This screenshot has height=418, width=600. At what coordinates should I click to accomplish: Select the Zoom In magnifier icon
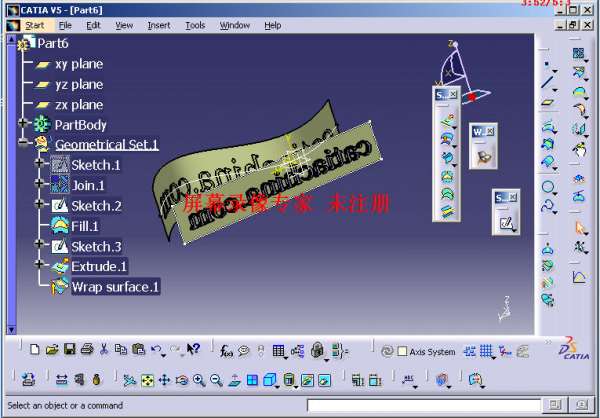(x=198, y=380)
